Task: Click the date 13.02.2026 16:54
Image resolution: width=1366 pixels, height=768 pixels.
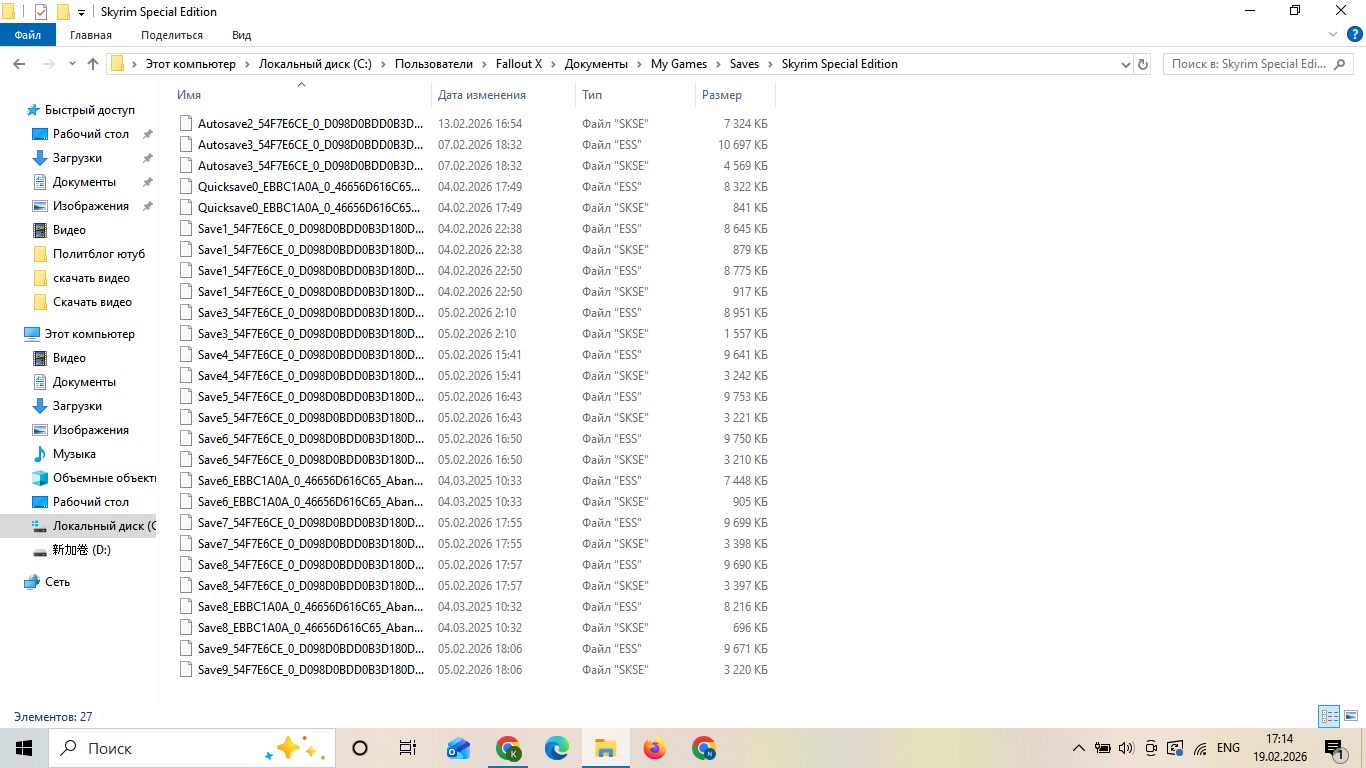Action: (x=480, y=124)
